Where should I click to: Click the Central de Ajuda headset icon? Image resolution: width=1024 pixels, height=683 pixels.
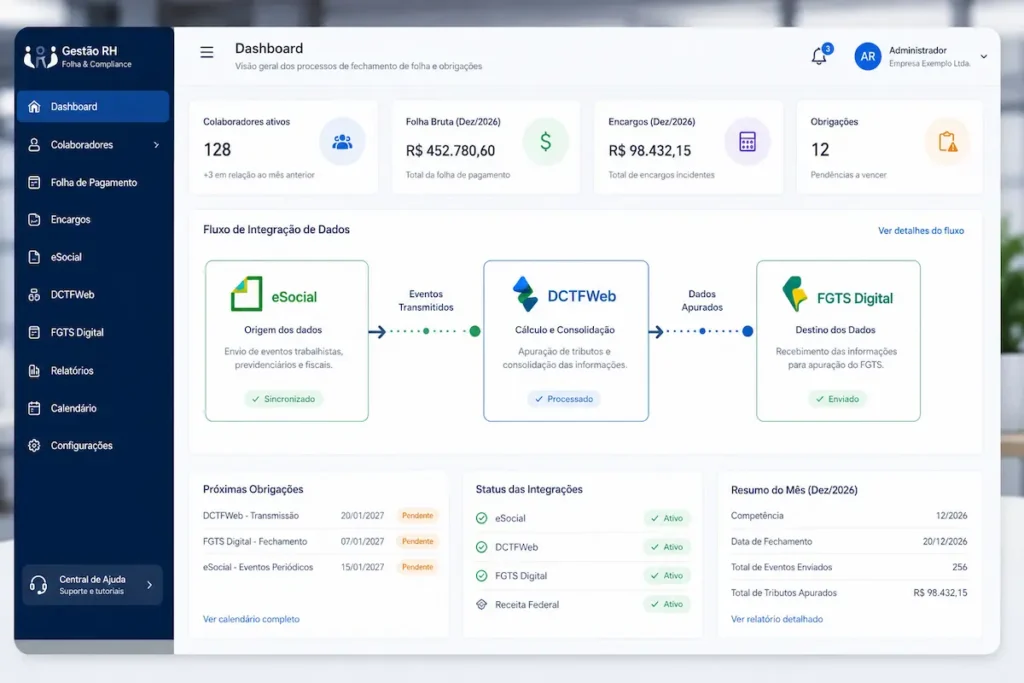coord(38,584)
